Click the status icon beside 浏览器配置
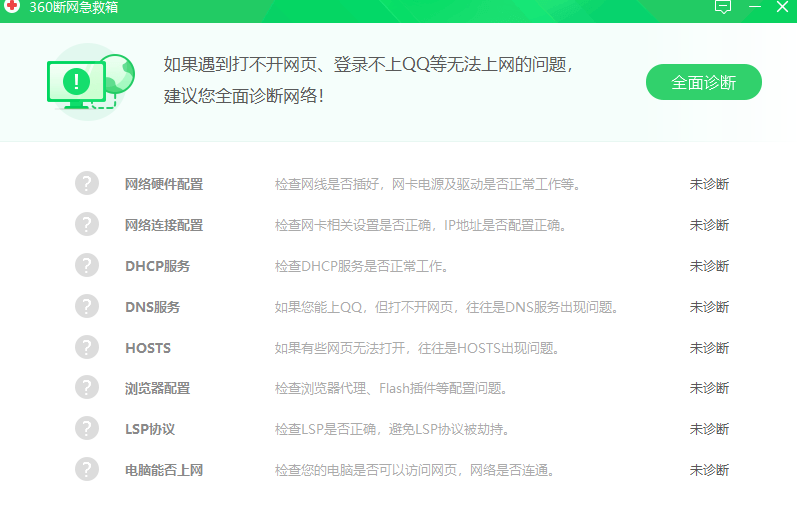This screenshot has height=511, width=797. 87,388
